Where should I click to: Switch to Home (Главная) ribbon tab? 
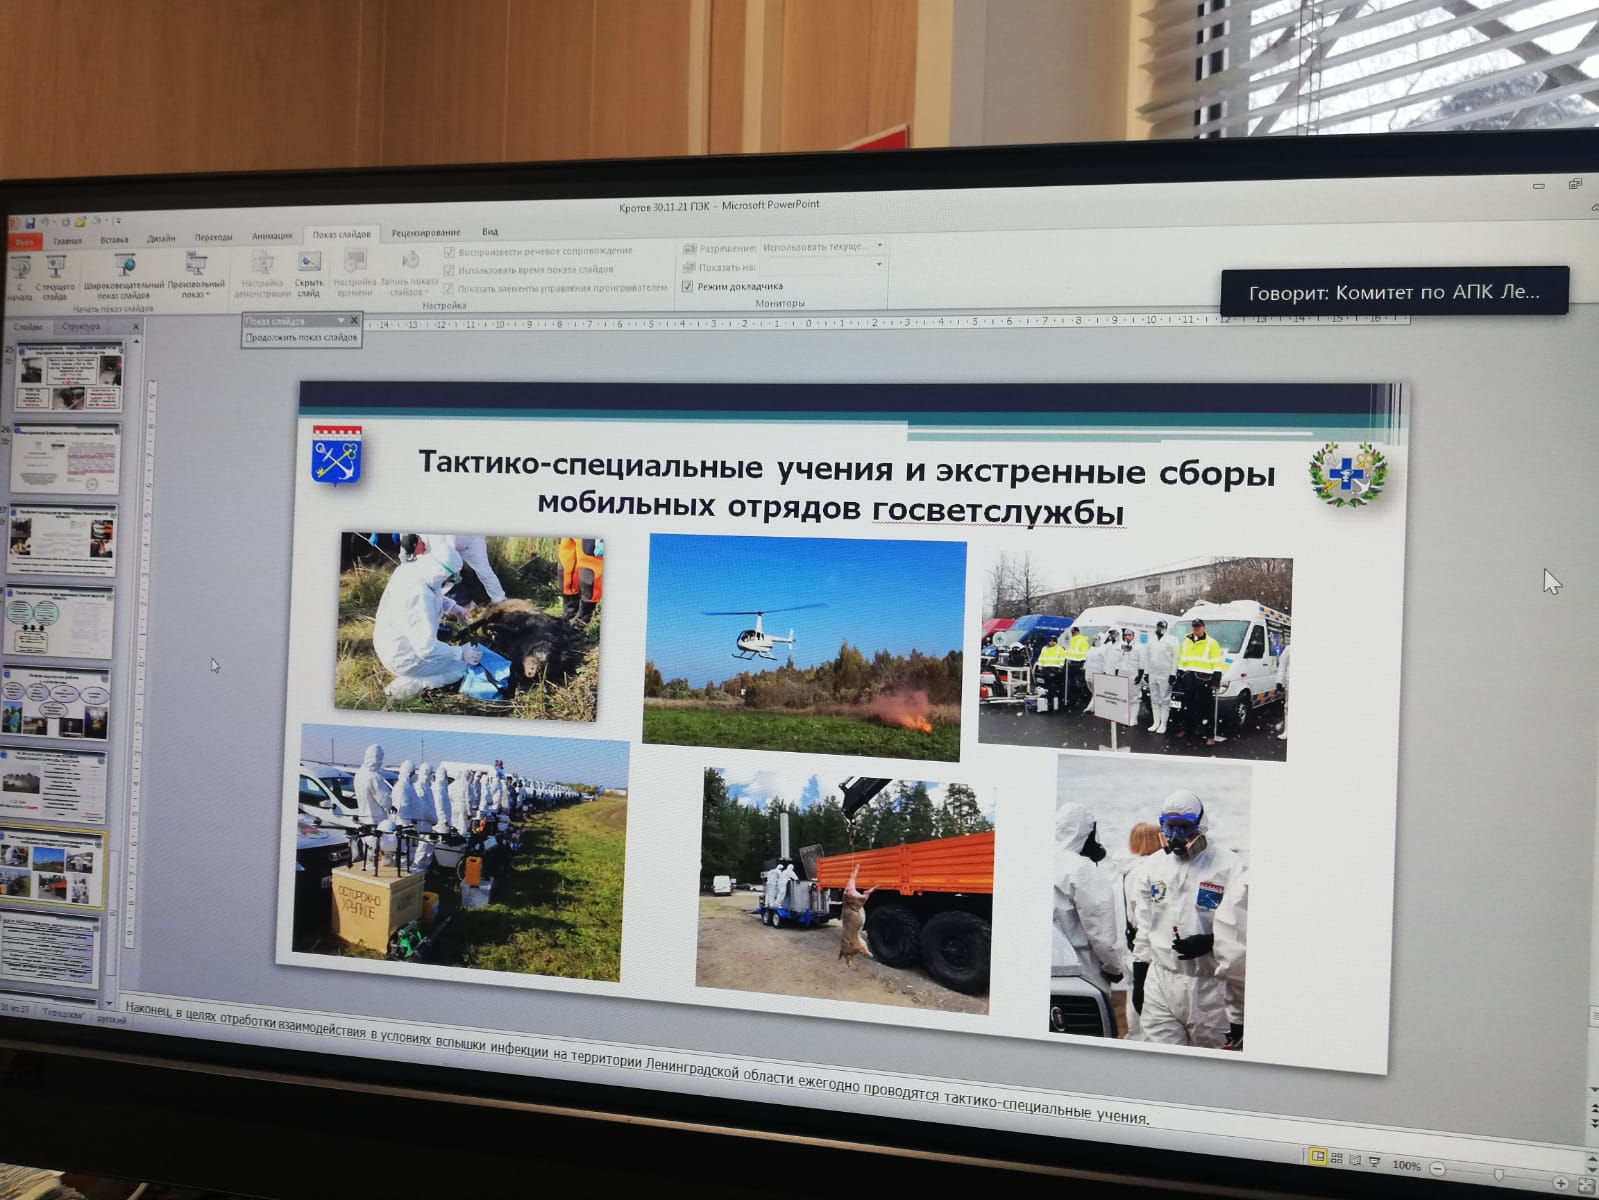coord(68,241)
